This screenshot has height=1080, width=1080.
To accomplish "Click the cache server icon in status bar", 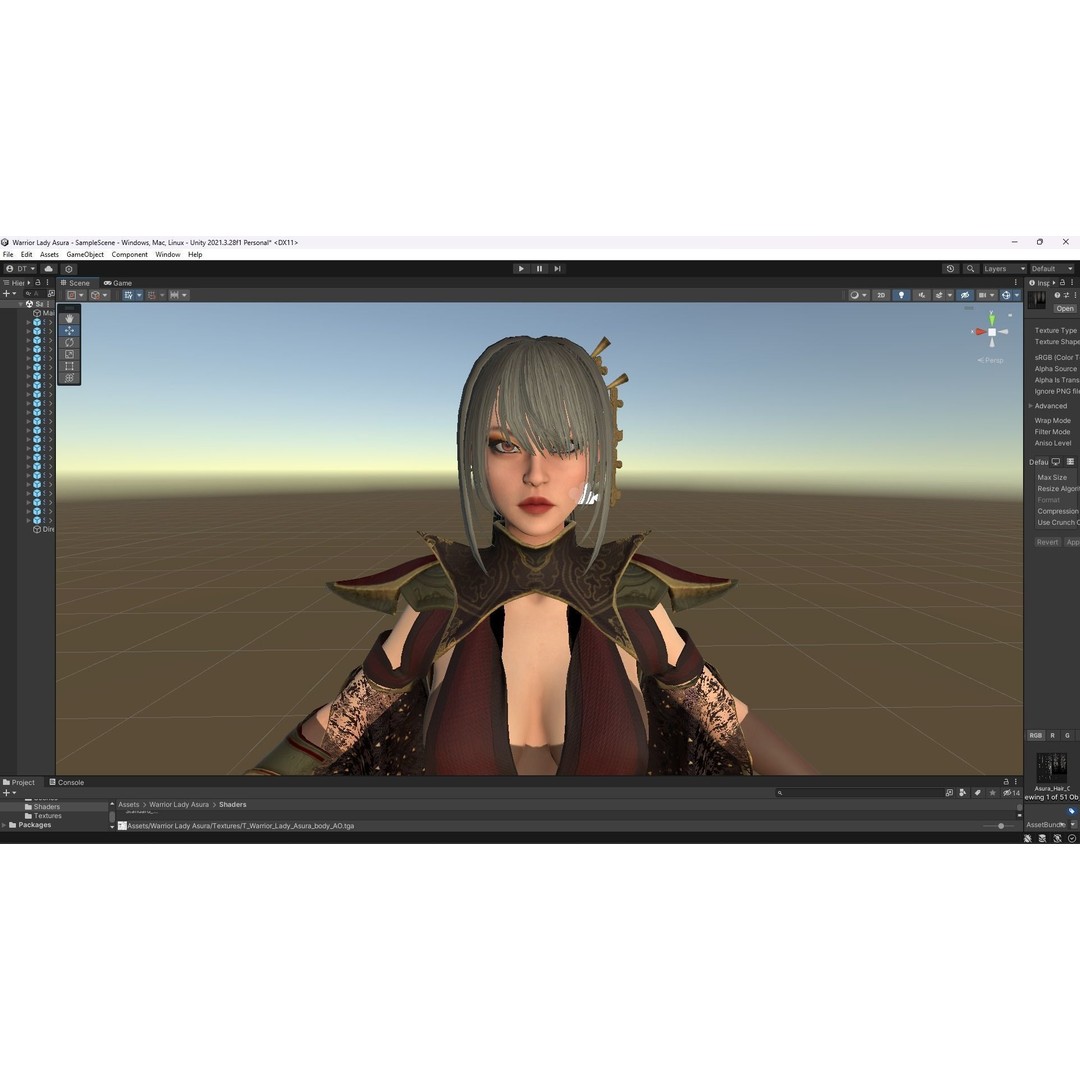I will click(x=1042, y=838).
